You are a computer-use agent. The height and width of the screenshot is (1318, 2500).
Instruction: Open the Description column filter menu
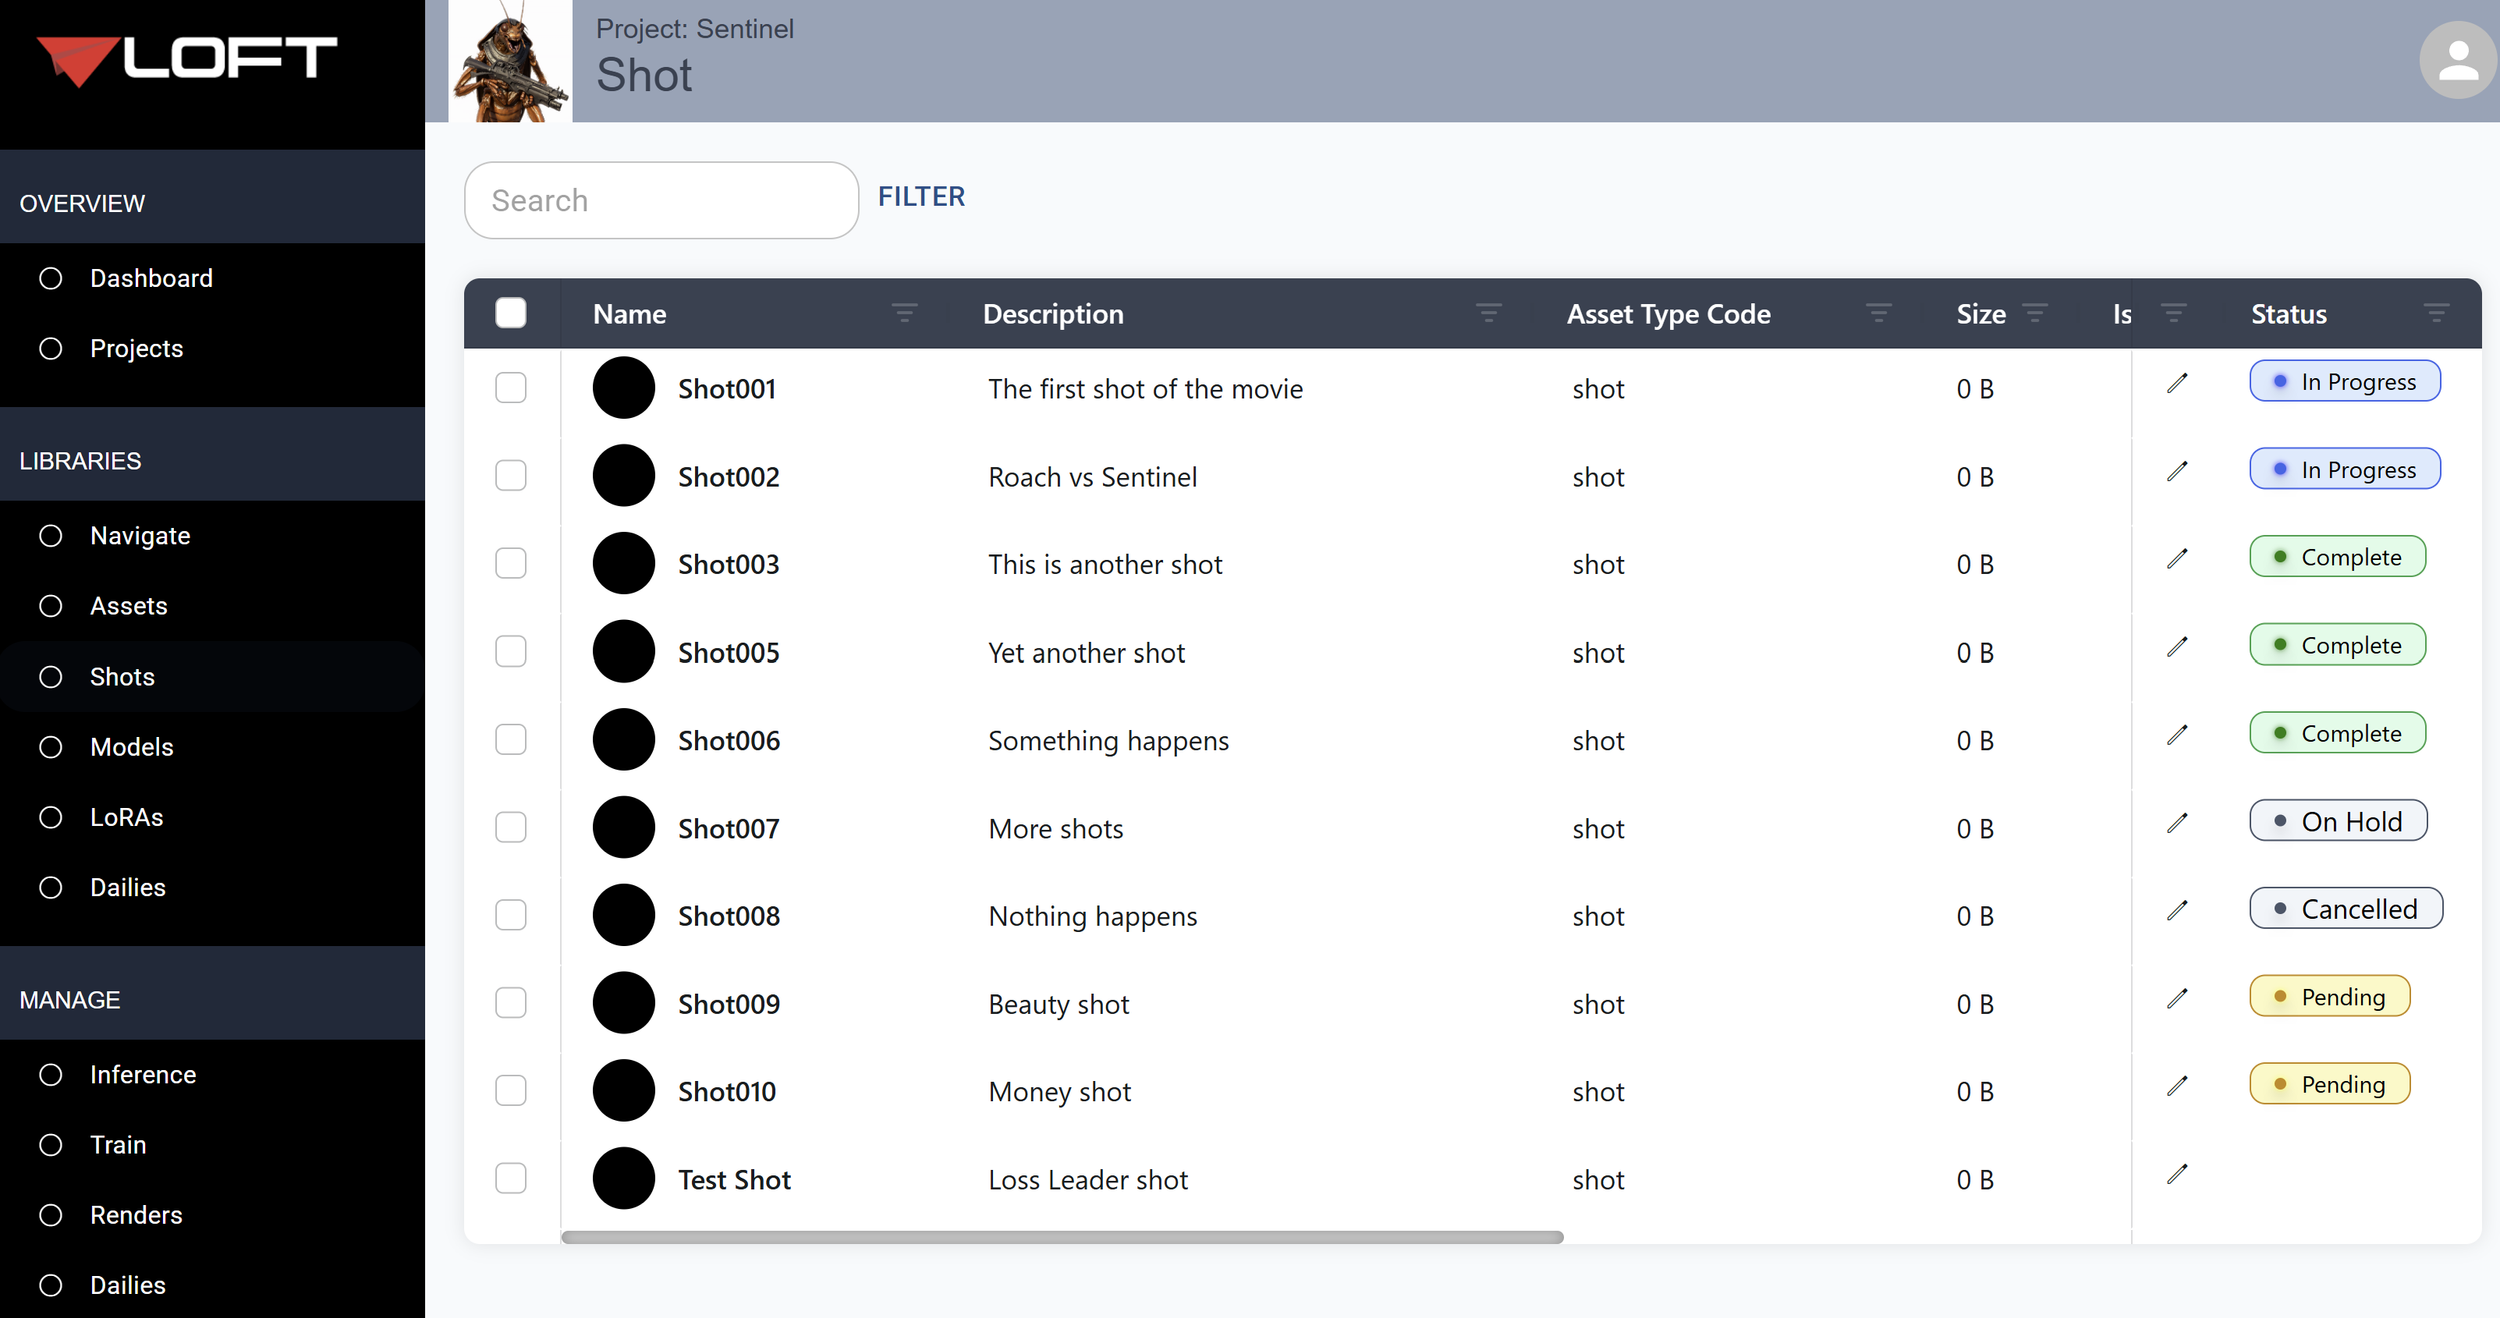click(1488, 313)
